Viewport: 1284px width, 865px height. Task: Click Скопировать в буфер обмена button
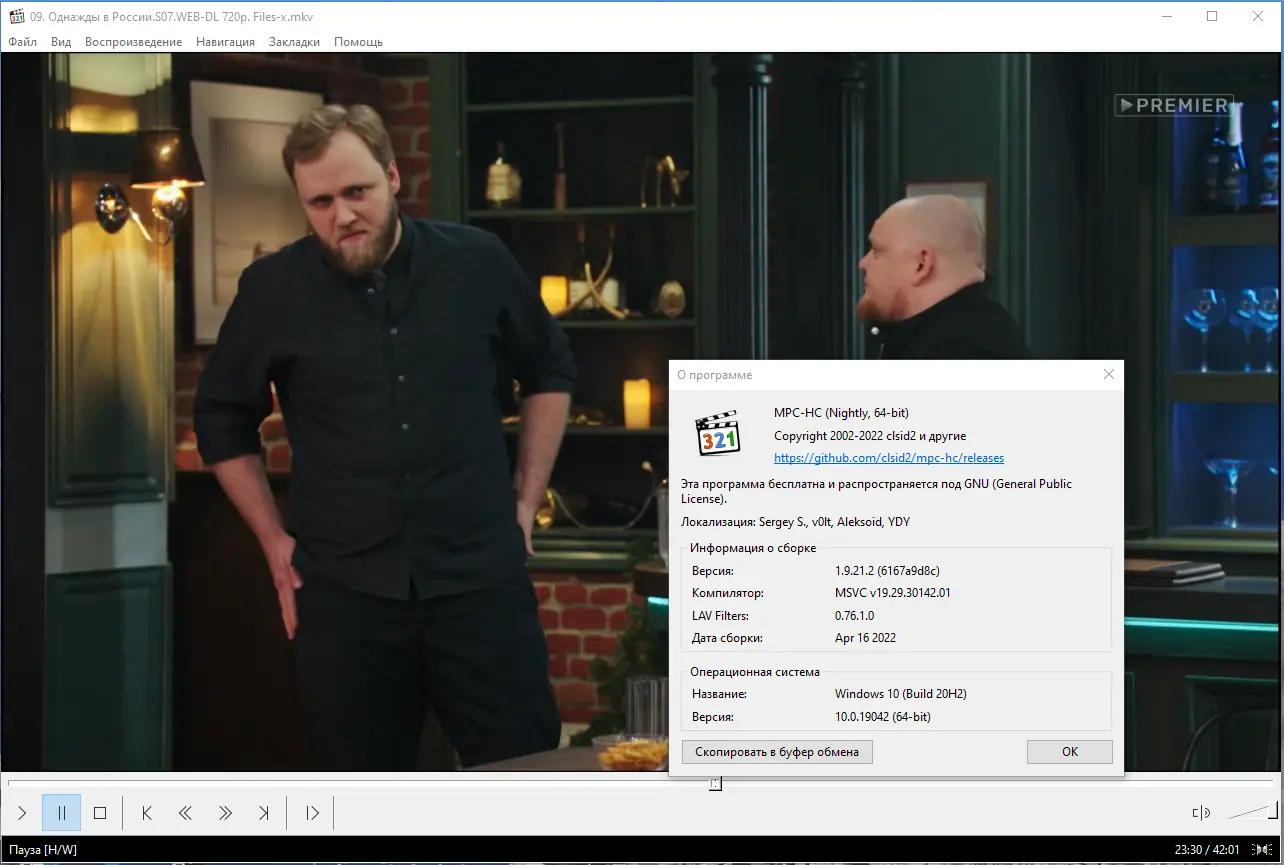coord(777,752)
